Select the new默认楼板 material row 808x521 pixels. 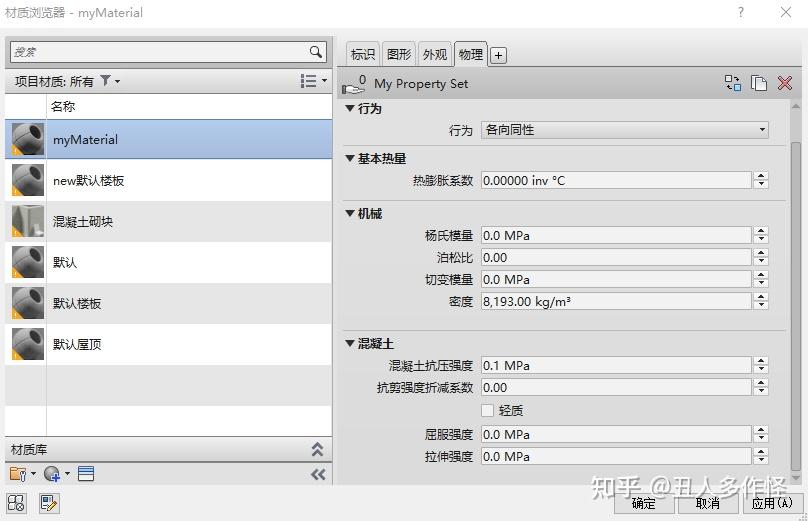point(169,180)
